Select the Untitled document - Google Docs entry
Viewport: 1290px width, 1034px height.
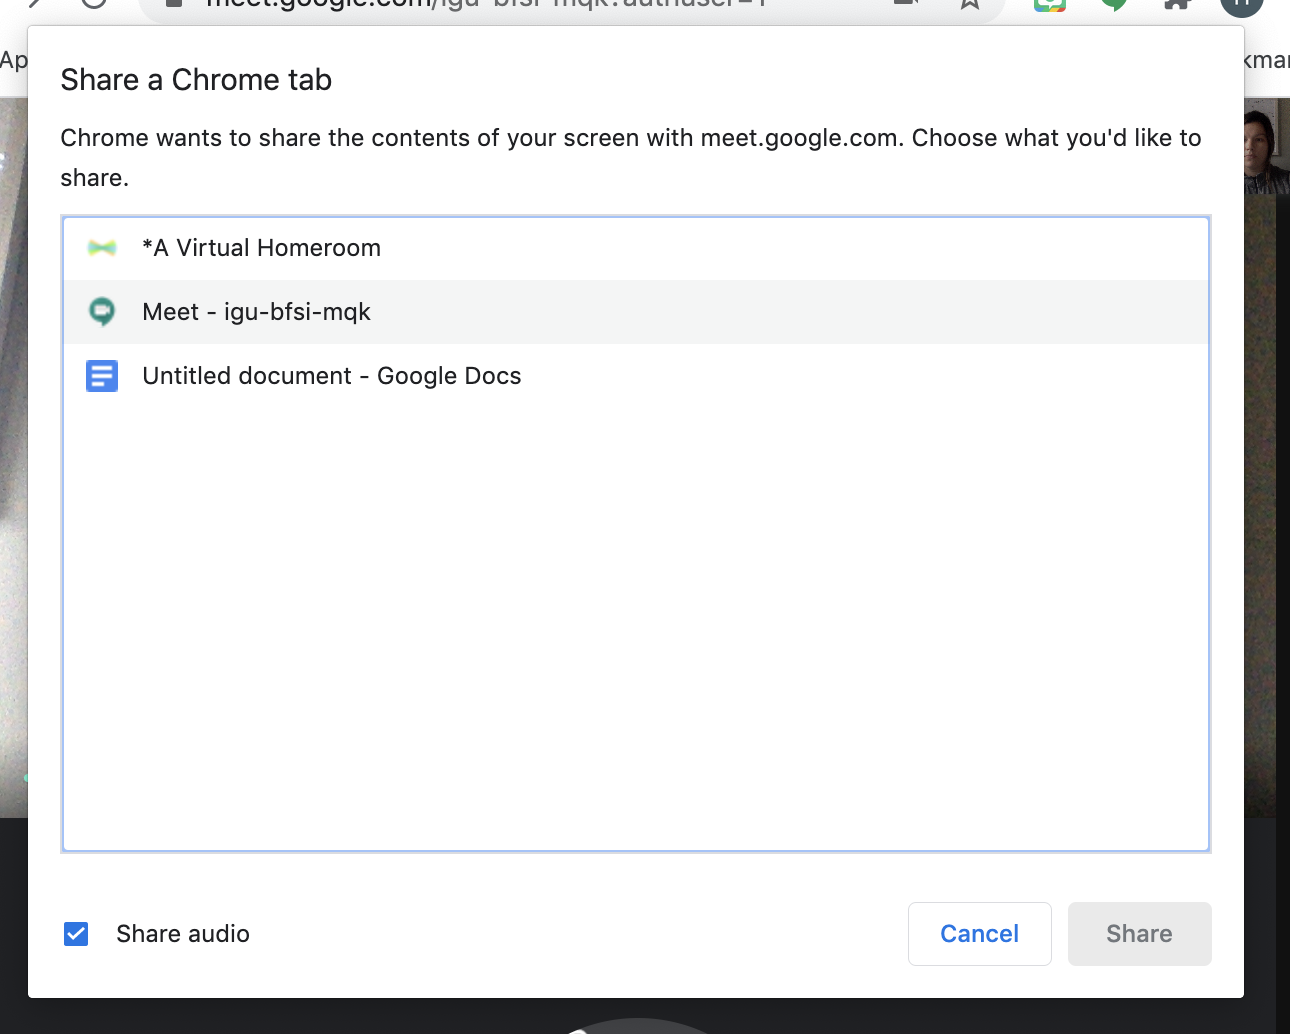pyautogui.click(x=332, y=376)
